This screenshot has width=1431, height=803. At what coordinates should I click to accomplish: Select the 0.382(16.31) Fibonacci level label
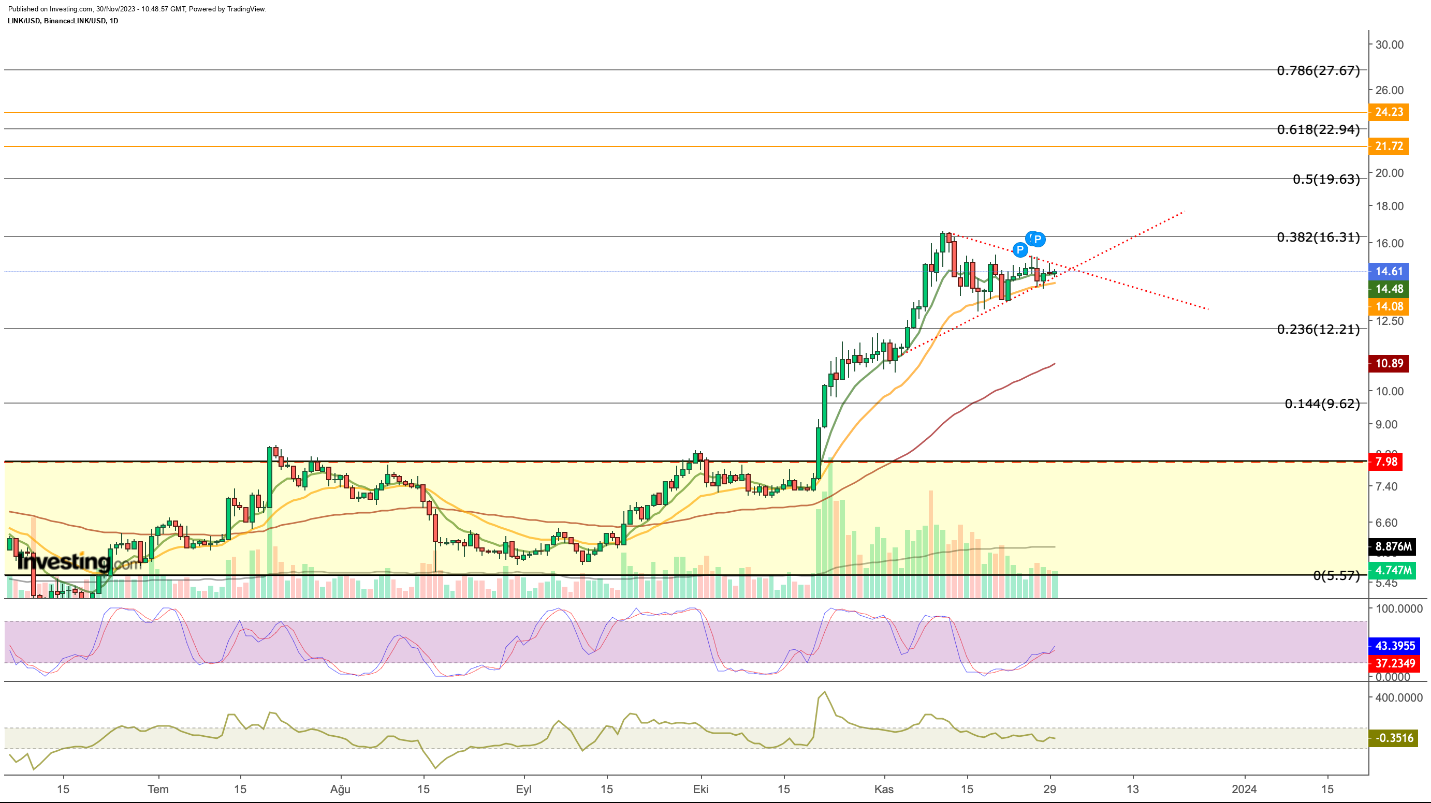tap(1318, 238)
